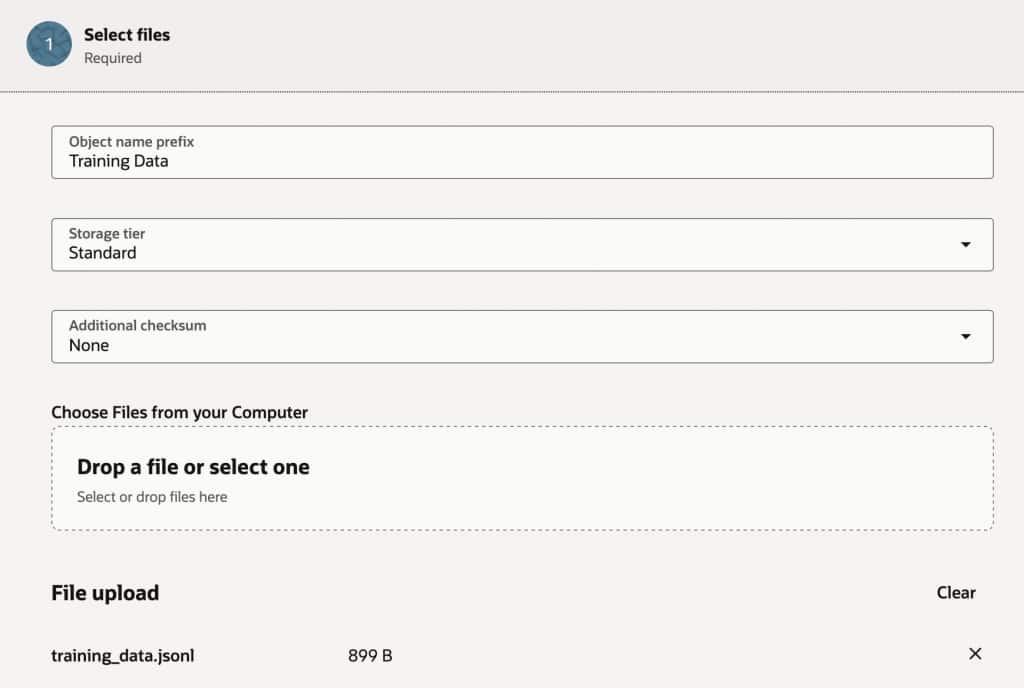Screen dimensions: 1024x688
Task: Click Select or drop files here text
Action: point(150,496)
